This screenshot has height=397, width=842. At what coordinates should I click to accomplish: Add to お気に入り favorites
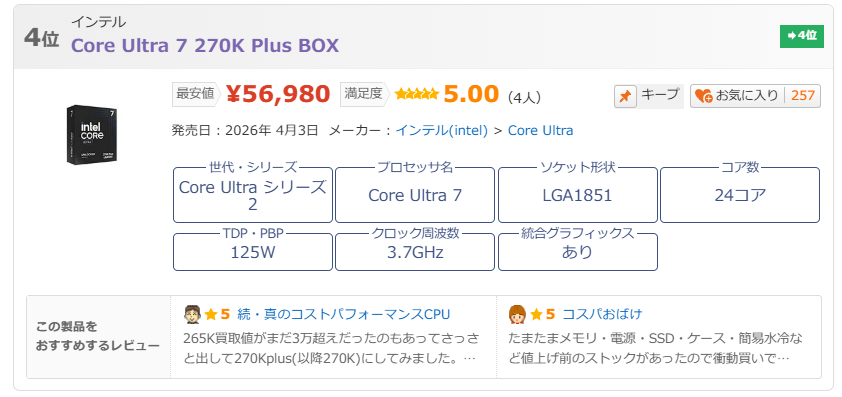755,96
